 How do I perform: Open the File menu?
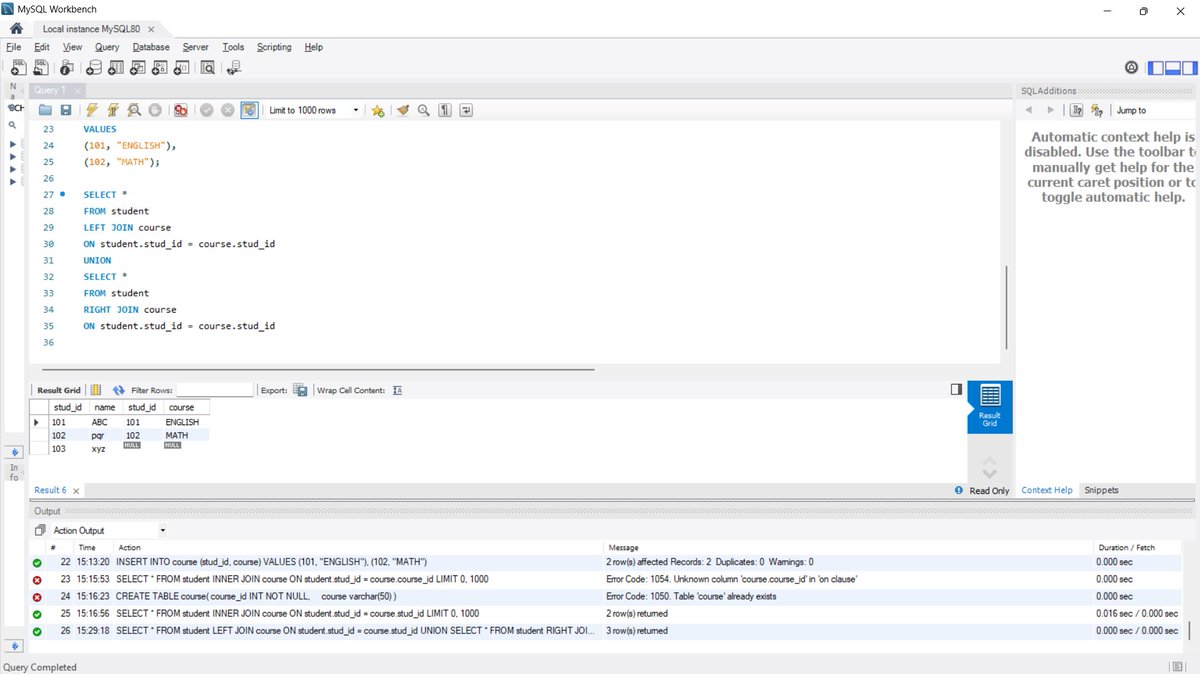pos(13,47)
